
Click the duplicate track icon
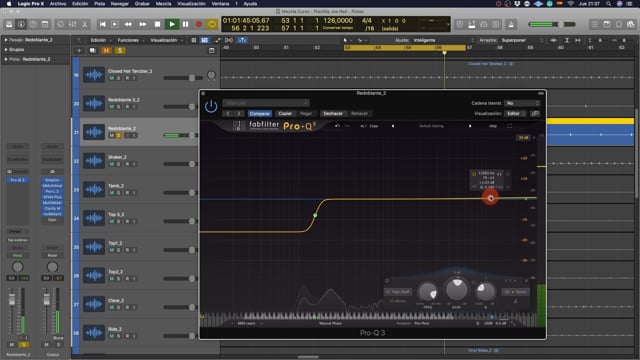[x=93, y=51]
